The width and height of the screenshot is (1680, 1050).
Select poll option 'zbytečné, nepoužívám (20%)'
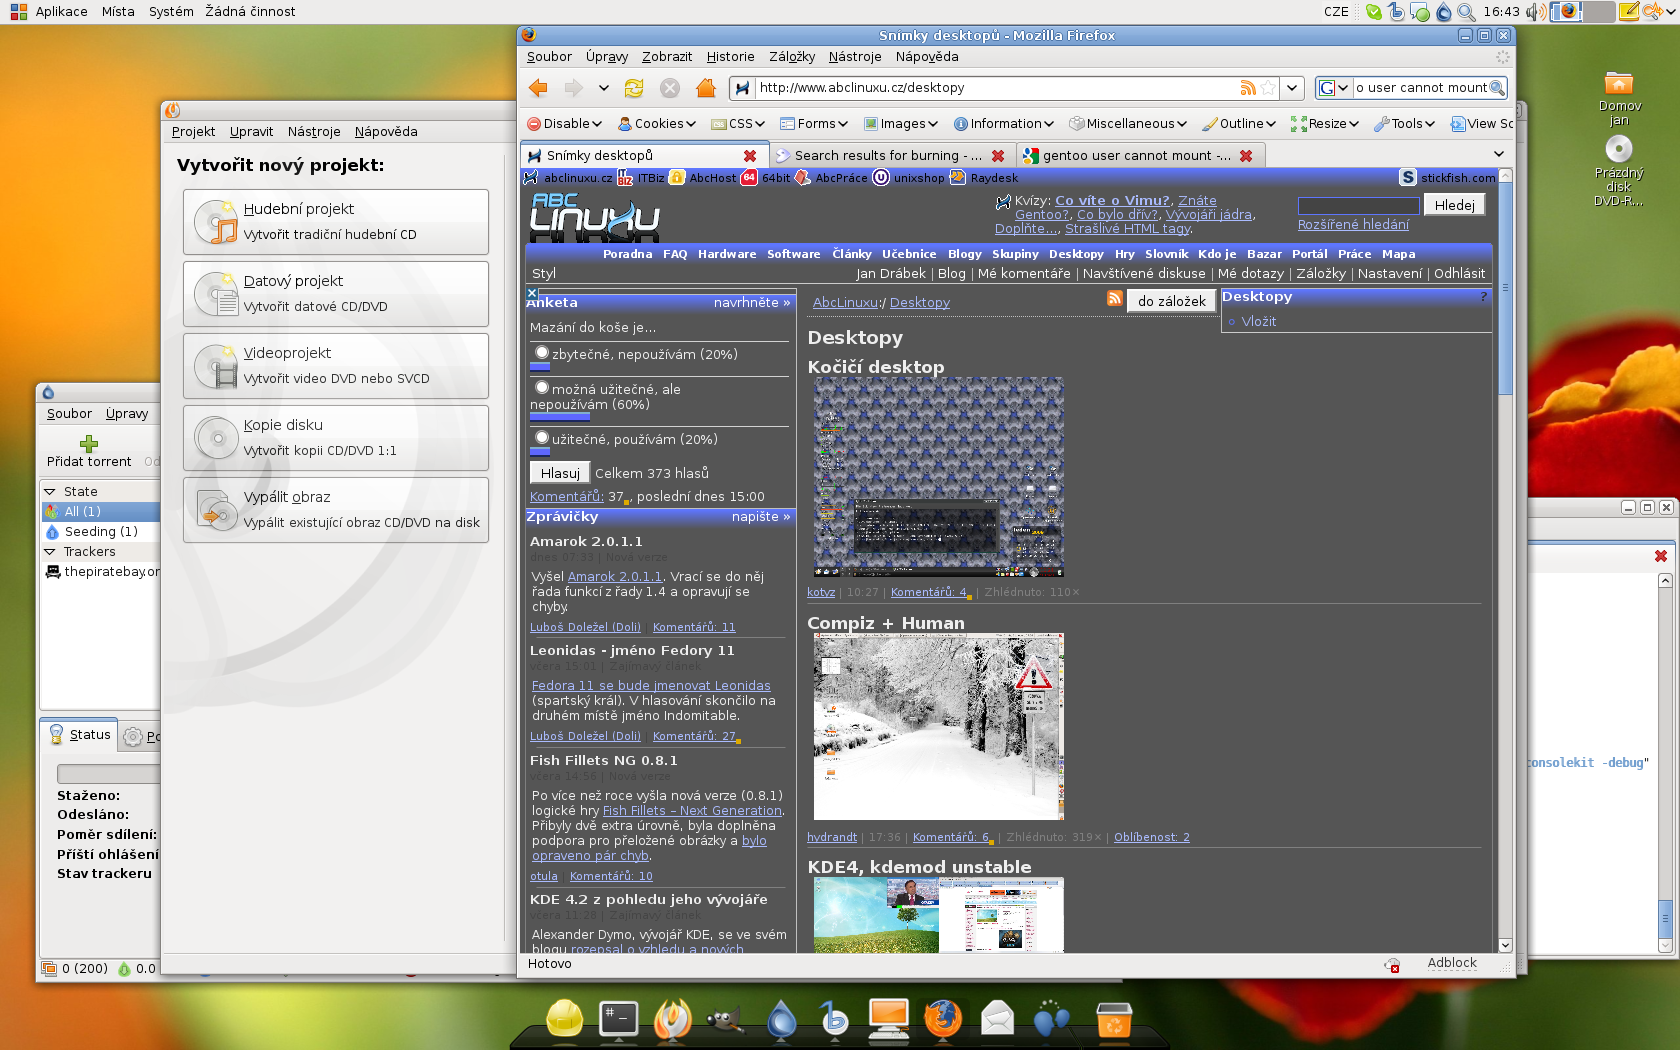tap(542, 353)
